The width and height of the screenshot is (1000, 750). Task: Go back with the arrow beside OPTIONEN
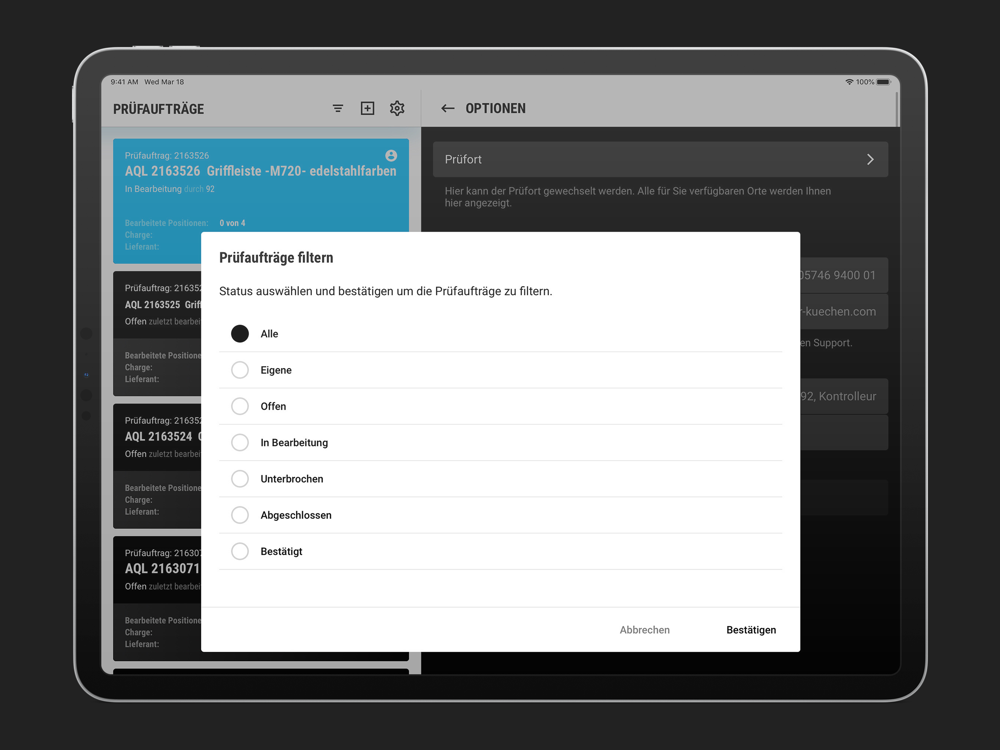point(448,108)
